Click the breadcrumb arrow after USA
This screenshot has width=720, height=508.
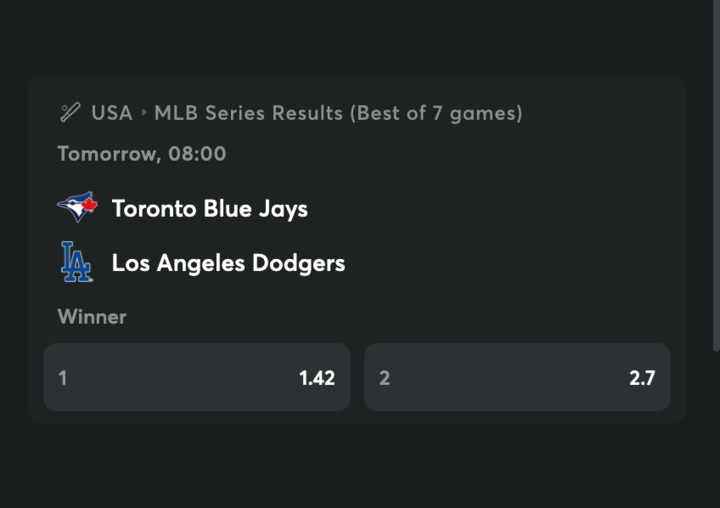pos(144,113)
